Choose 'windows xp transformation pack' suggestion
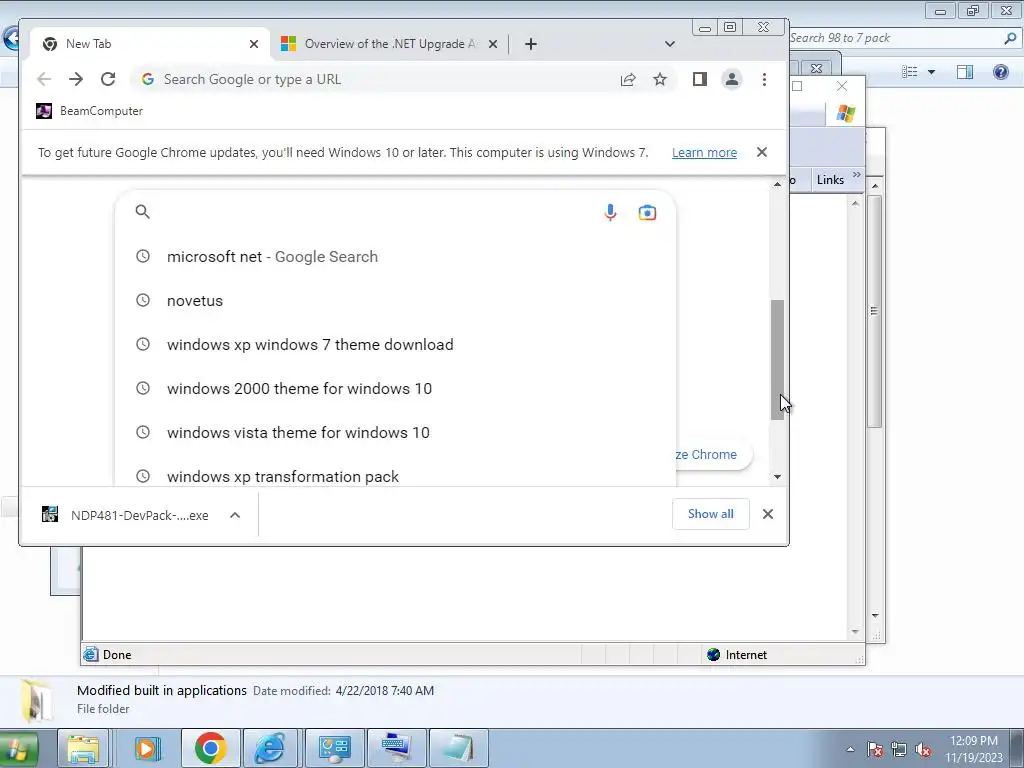1024x768 pixels. pyautogui.click(x=395, y=475)
